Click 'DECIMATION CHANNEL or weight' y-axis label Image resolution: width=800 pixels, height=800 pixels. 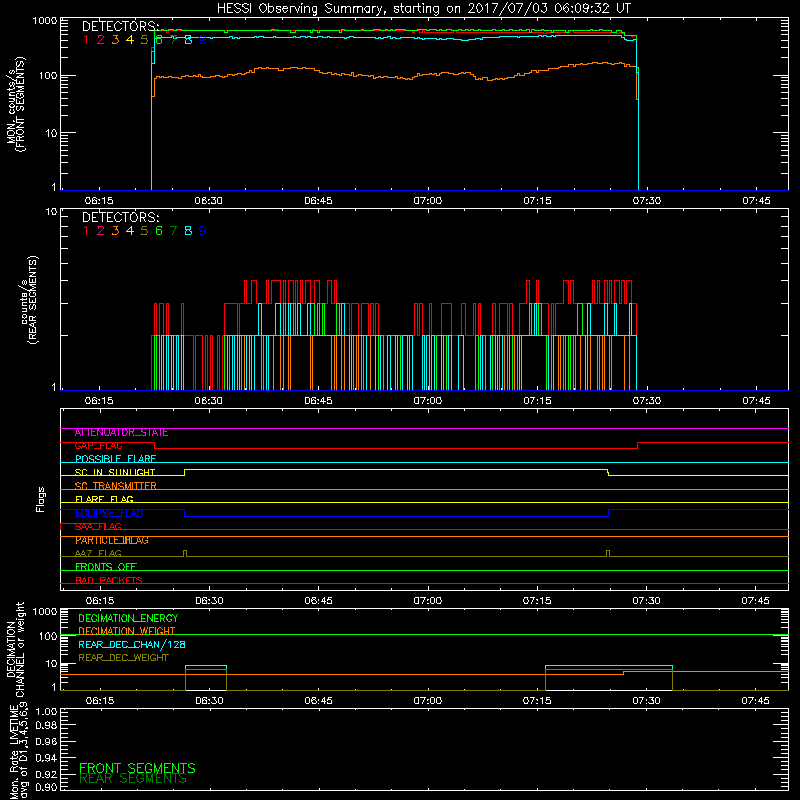pyautogui.click(x=15, y=650)
